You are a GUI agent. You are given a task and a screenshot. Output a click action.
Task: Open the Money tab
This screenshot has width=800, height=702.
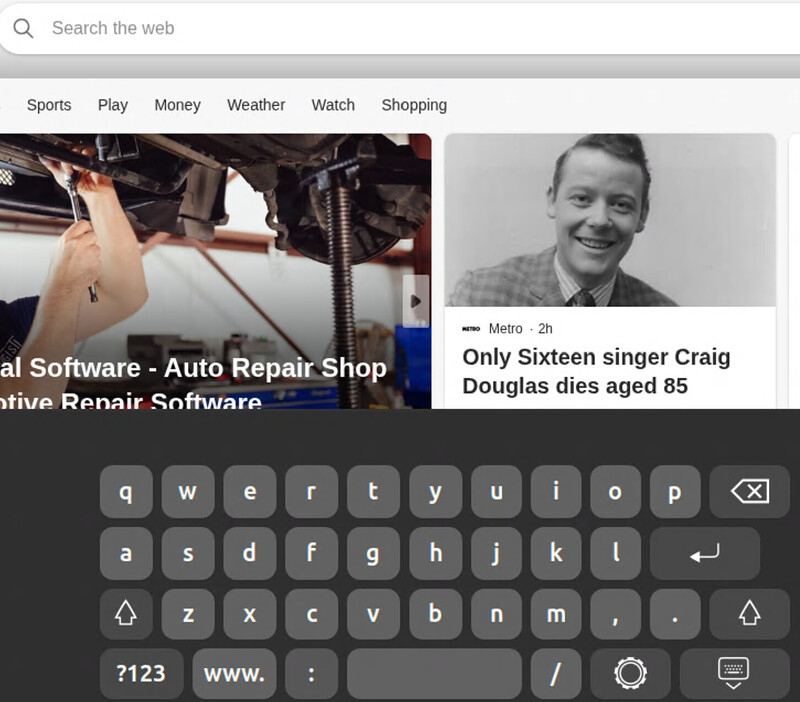tap(178, 105)
